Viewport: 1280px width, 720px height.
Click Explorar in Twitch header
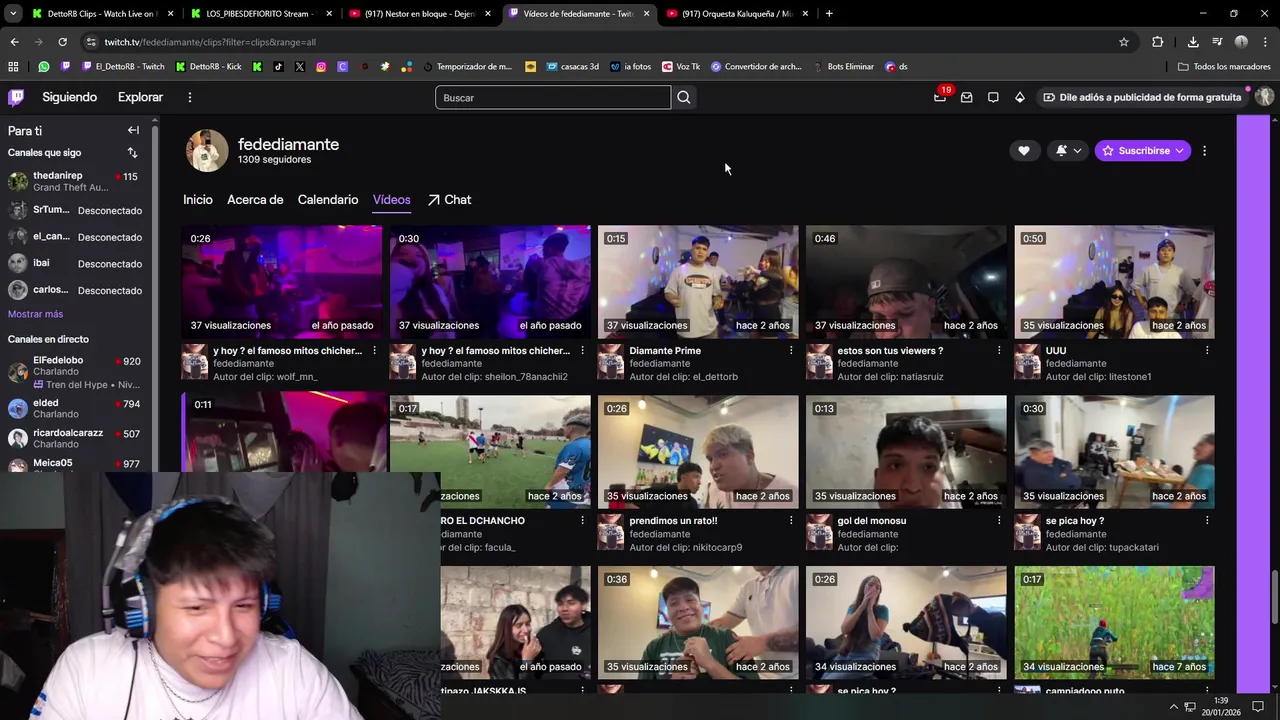tap(140, 97)
